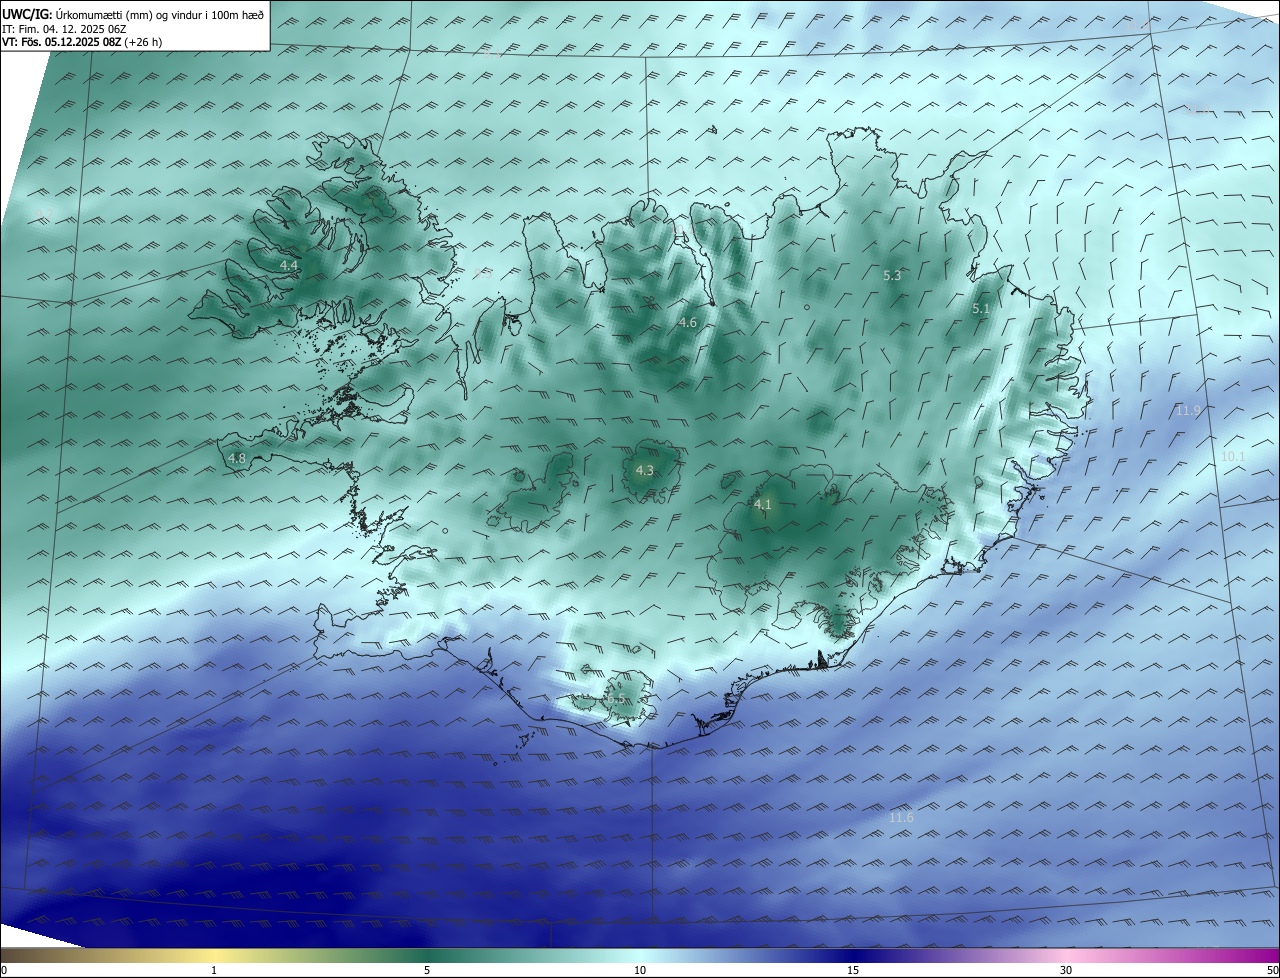1280x978 pixels.
Task: Select the 10 tick label on the color bar
Action: pyautogui.click(x=640, y=971)
